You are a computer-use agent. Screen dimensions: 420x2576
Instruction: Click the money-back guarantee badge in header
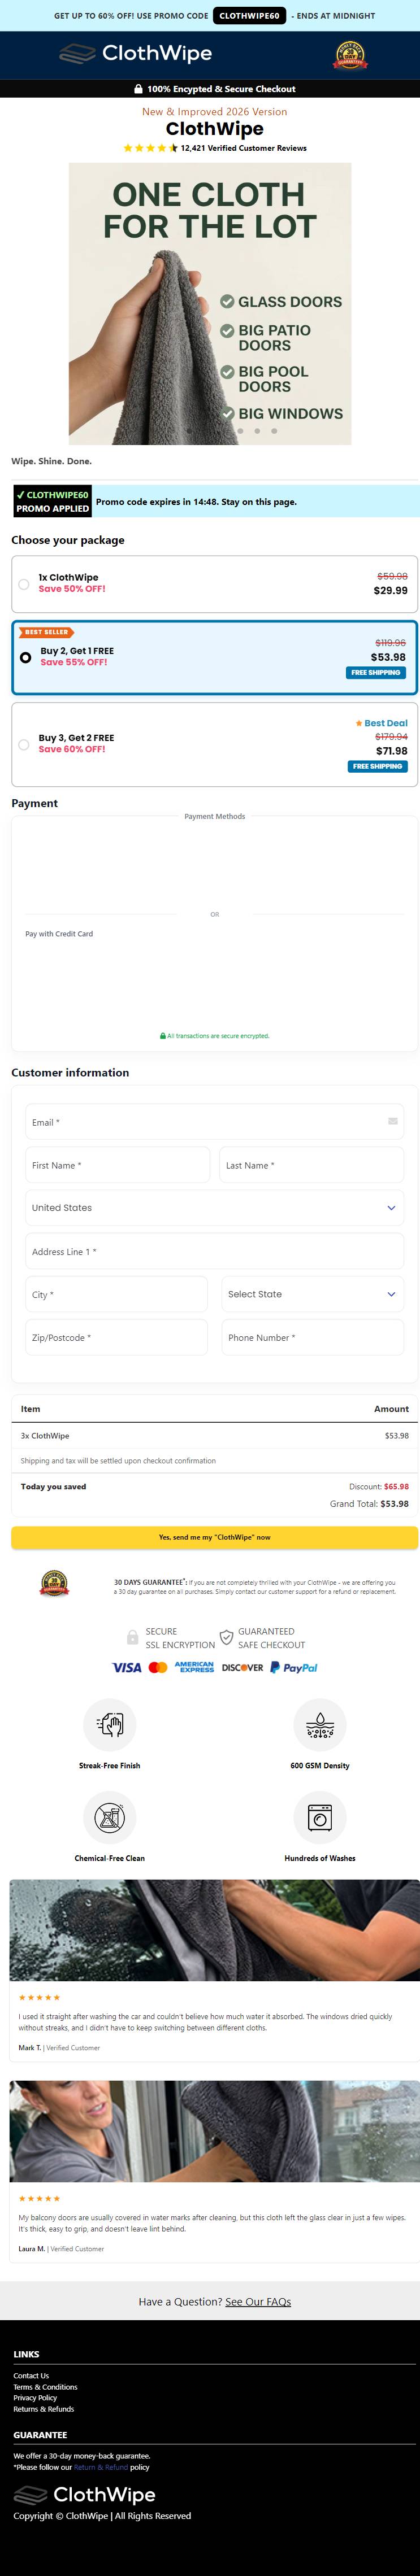[x=350, y=55]
